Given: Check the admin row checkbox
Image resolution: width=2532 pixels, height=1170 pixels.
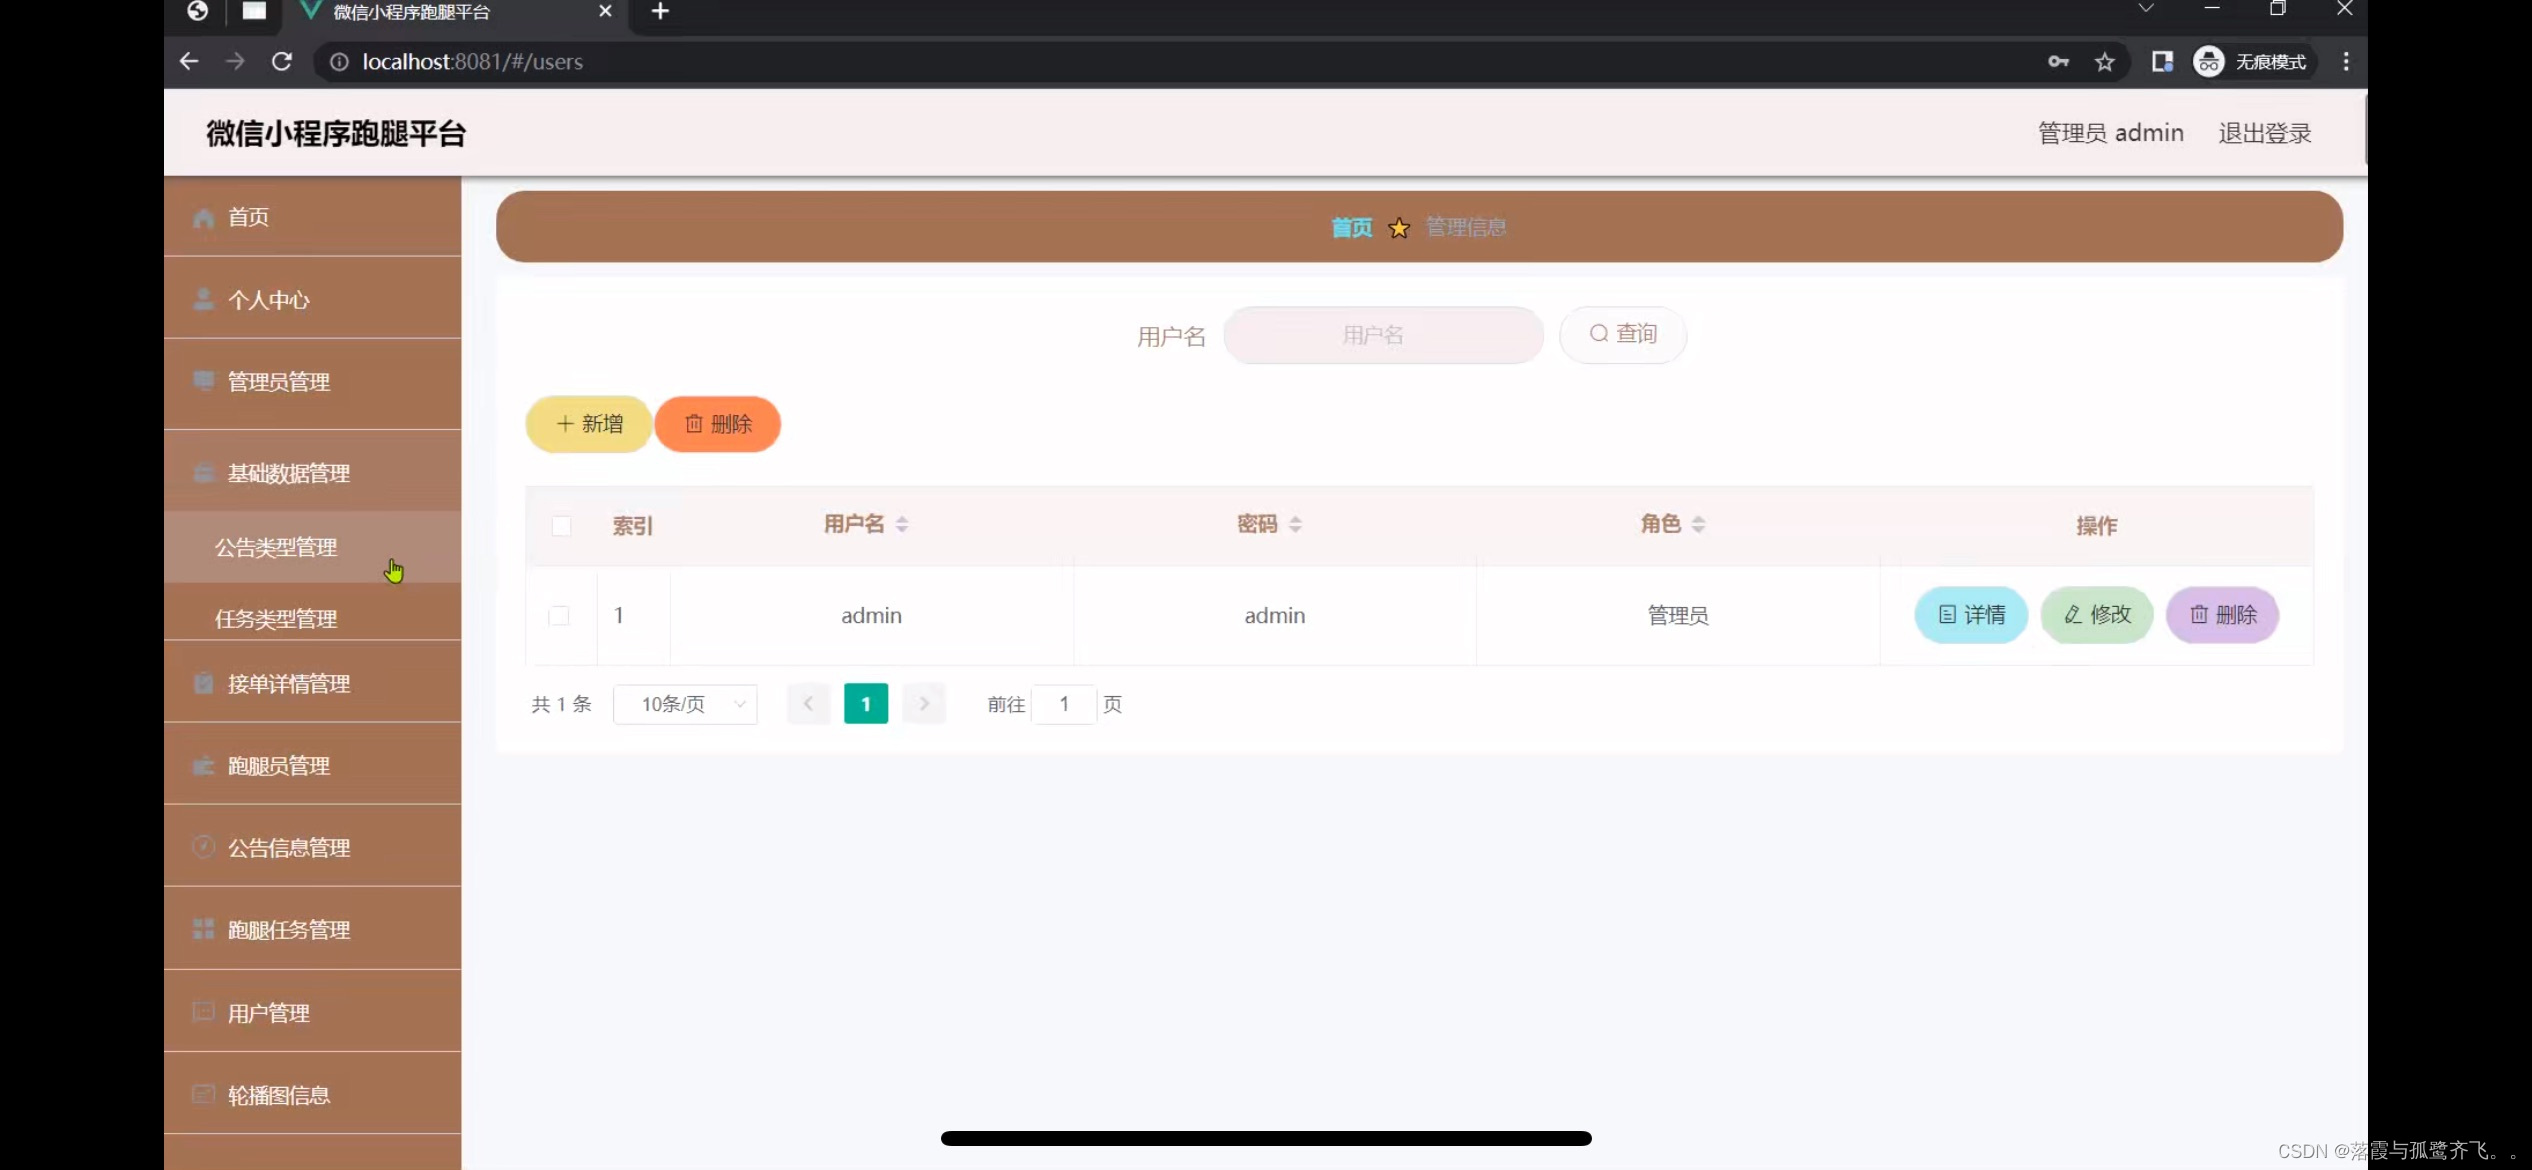Looking at the screenshot, I should pyautogui.click(x=559, y=616).
